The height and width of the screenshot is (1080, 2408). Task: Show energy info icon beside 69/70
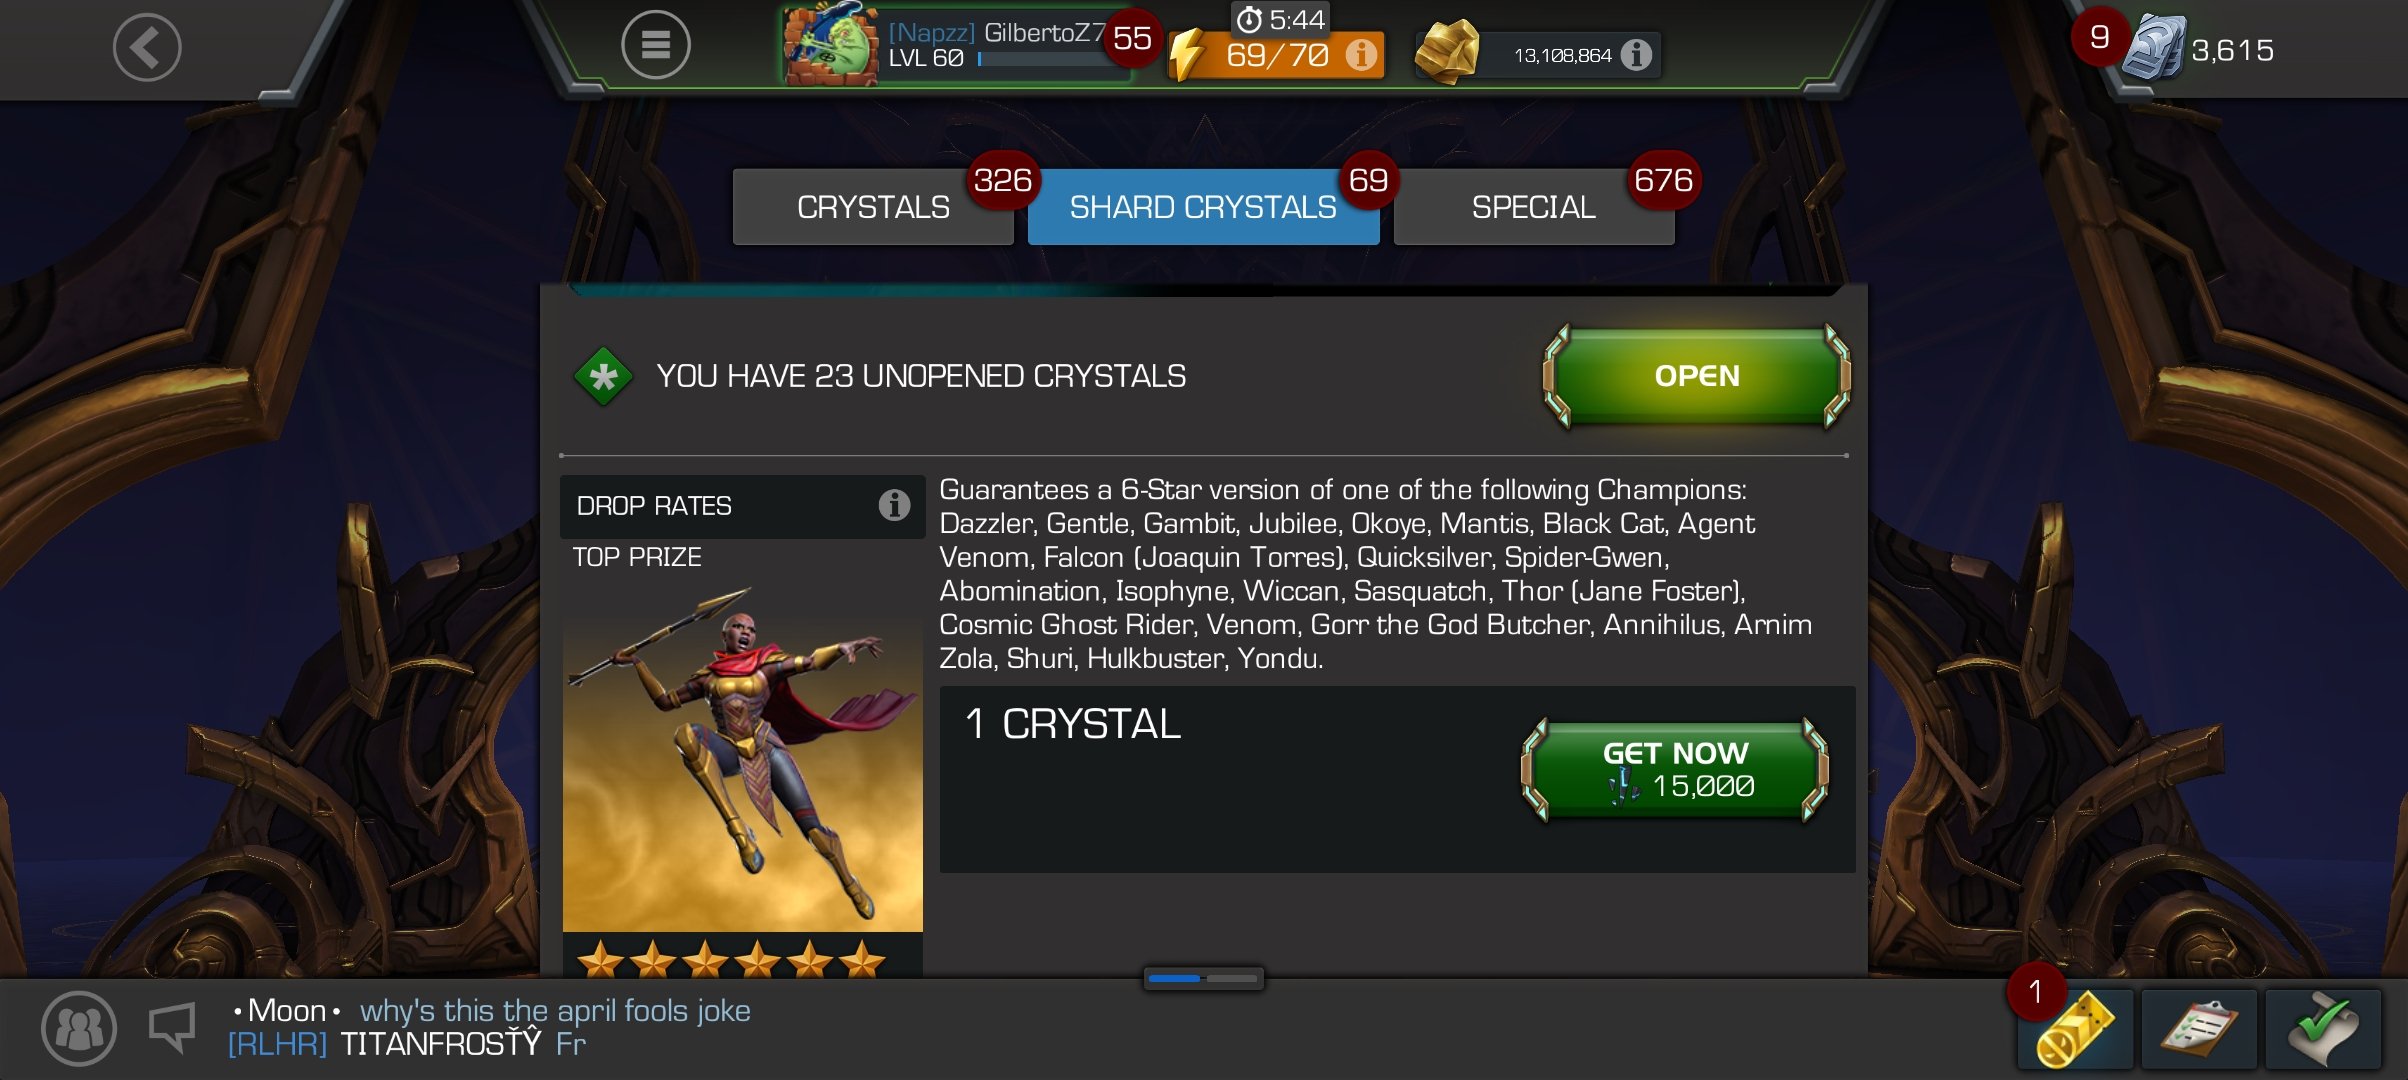click(x=1360, y=54)
